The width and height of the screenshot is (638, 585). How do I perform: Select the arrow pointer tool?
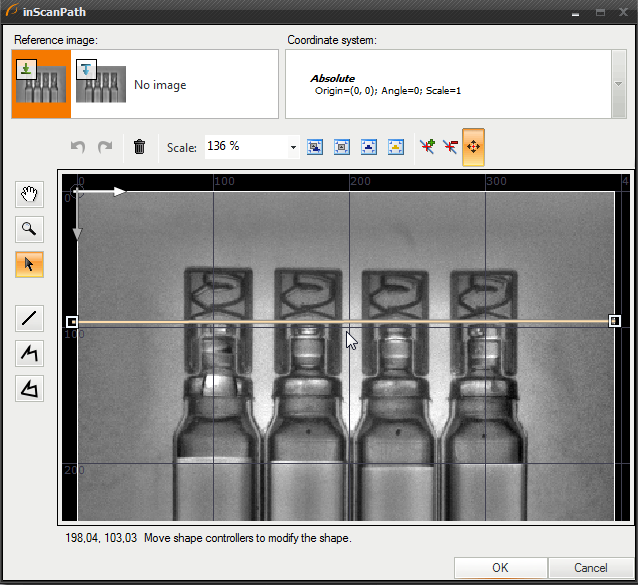point(29,264)
